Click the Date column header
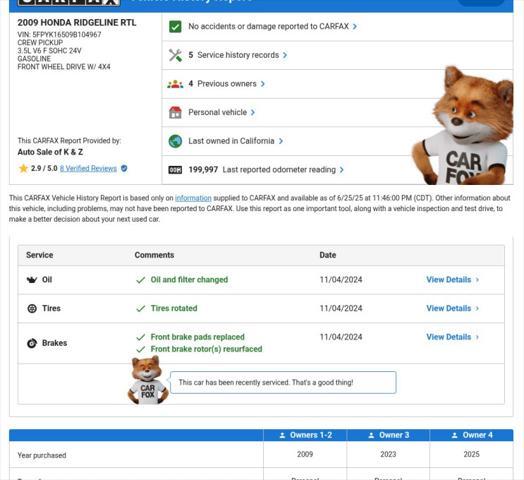Image resolution: width=524 pixels, height=480 pixels. [328, 255]
